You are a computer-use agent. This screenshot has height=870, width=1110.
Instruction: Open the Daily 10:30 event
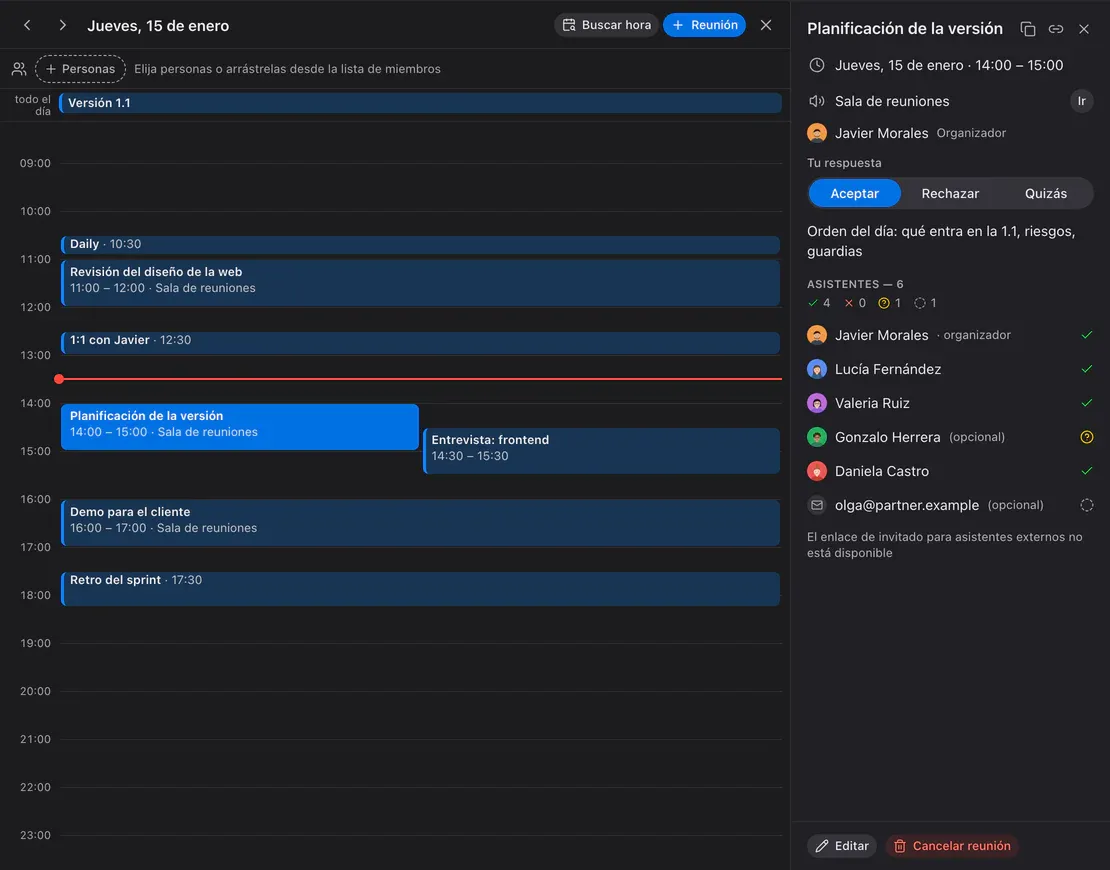(x=420, y=245)
